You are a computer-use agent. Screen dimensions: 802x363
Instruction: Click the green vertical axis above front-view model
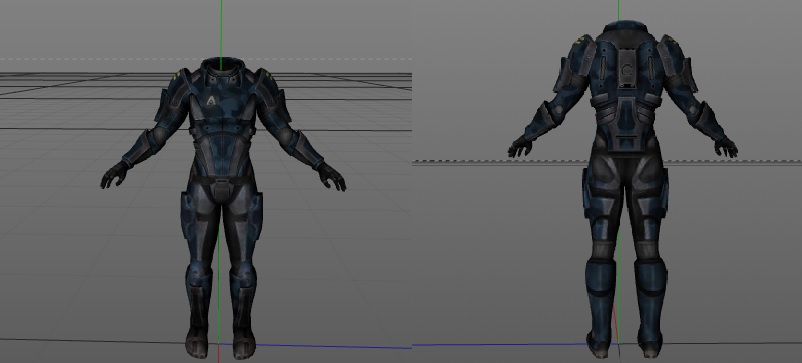coord(221,29)
